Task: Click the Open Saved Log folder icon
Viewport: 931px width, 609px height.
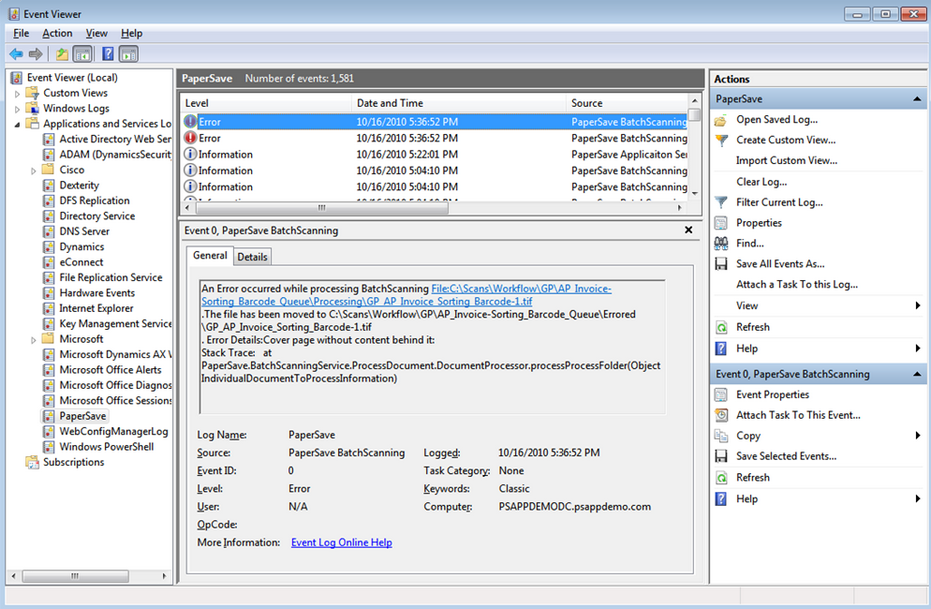Action: 721,120
